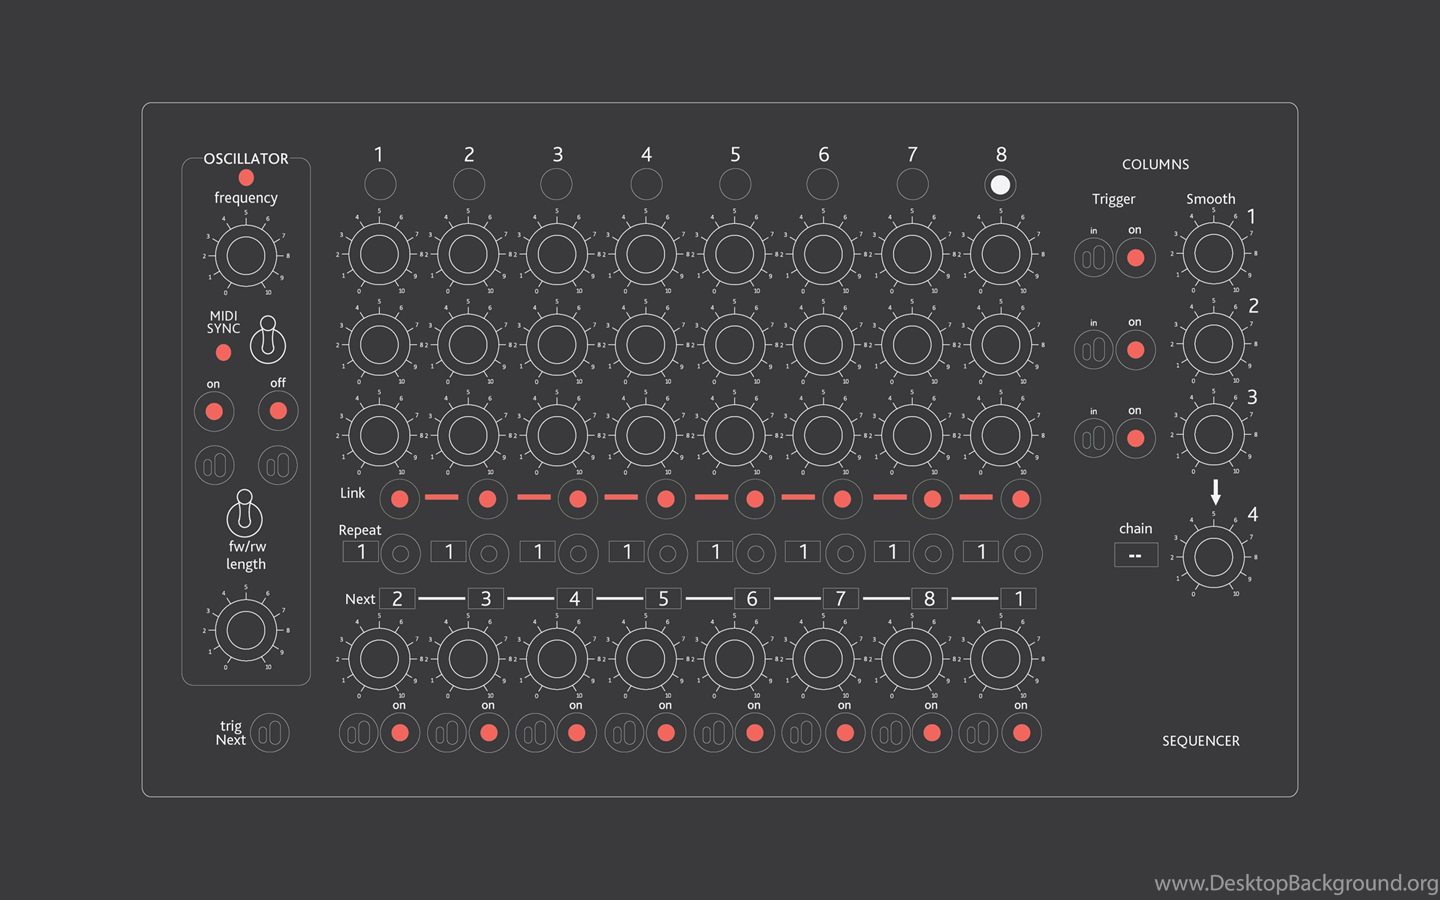Viewport: 1440px width, 900px height.
Task: Open the first Repeat count box
Action: pos(361,552)
